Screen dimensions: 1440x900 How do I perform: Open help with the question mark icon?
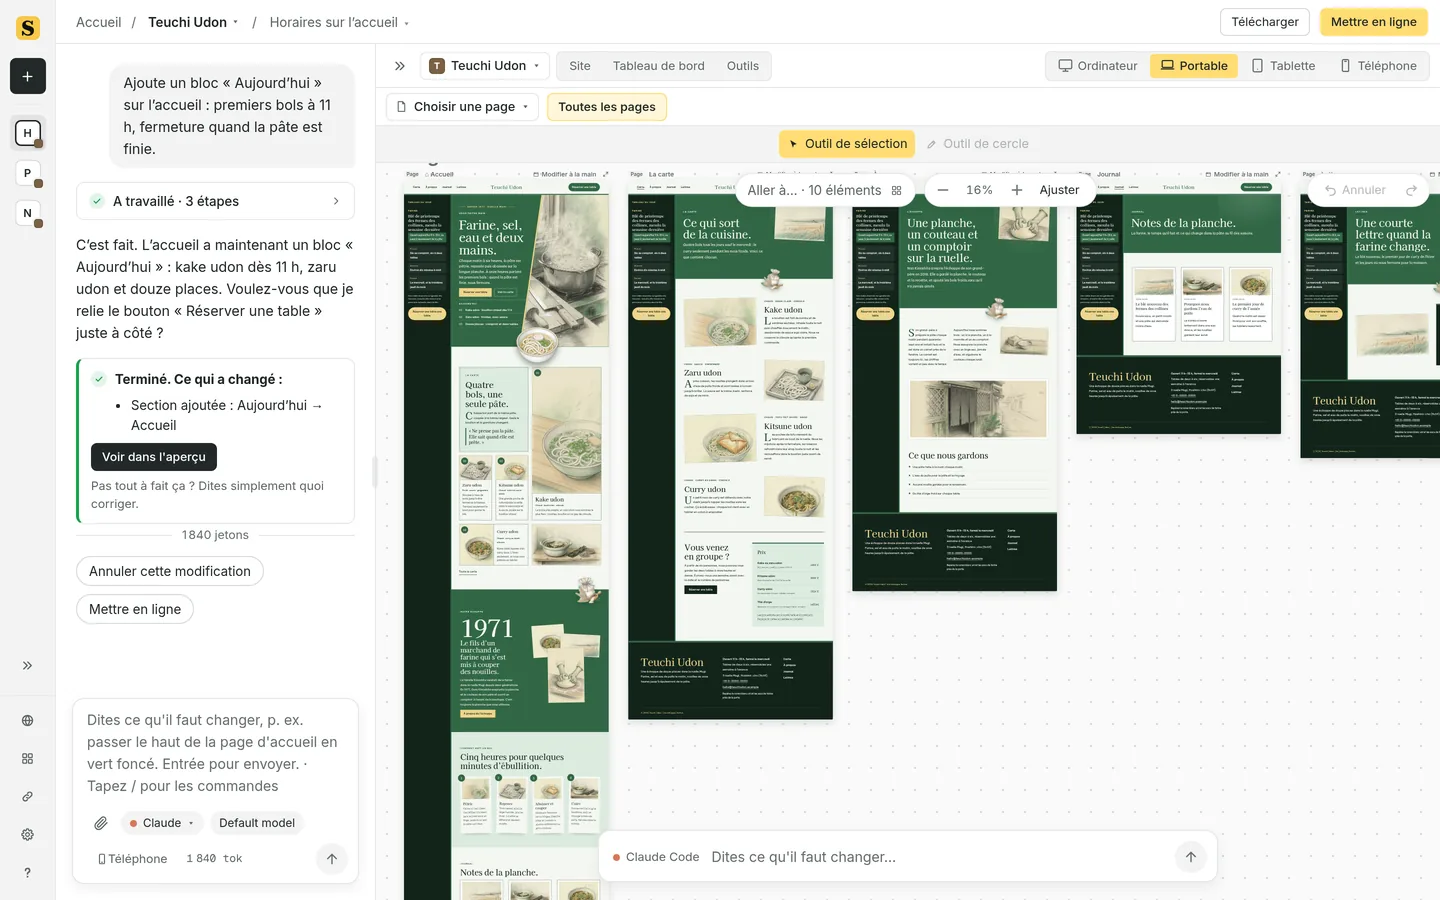pyautogui.click(x=28, y=872)
